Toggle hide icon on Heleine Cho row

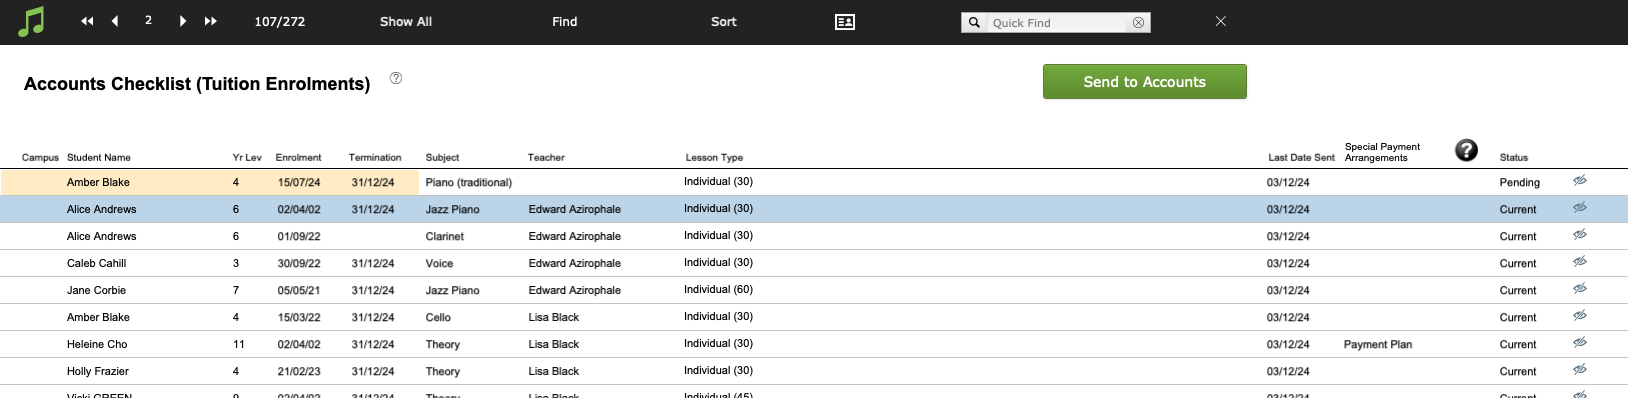[1580, 343]
